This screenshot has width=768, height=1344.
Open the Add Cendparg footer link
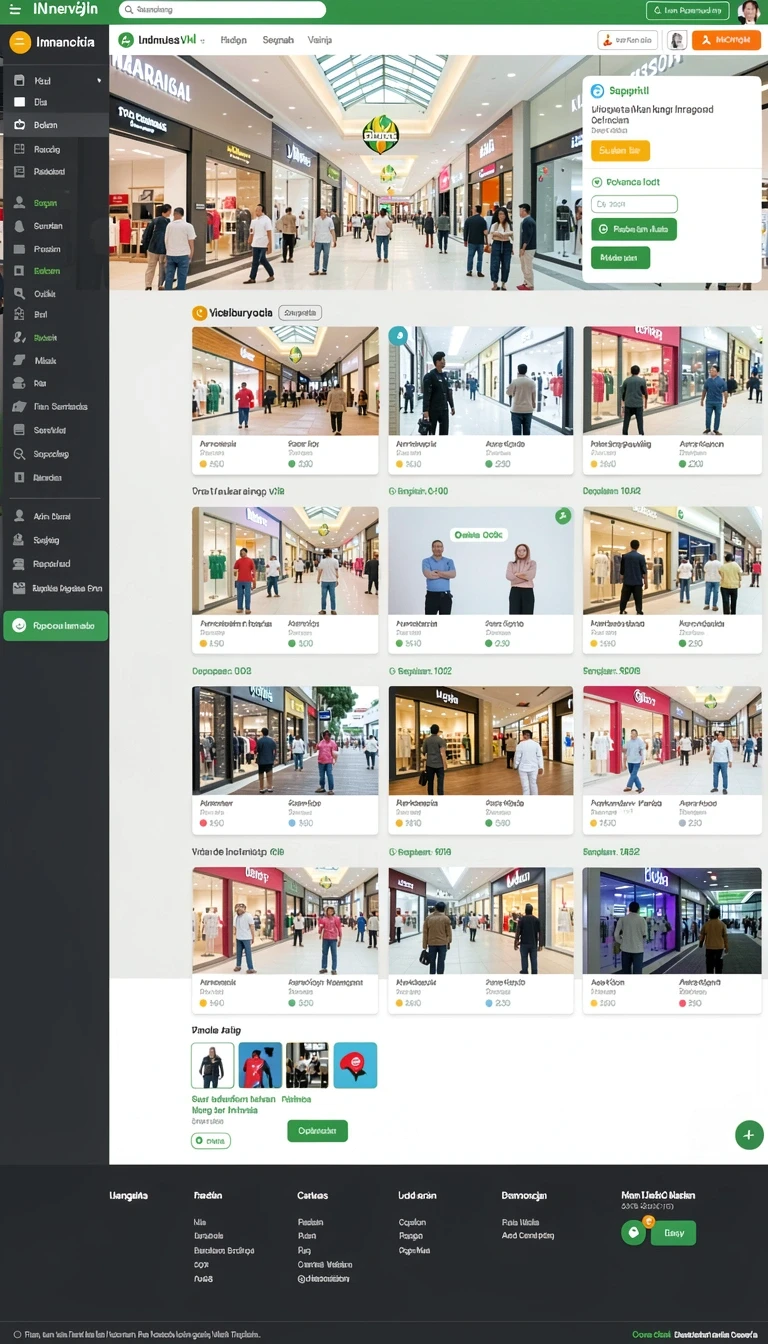(x=528, y=1236)
